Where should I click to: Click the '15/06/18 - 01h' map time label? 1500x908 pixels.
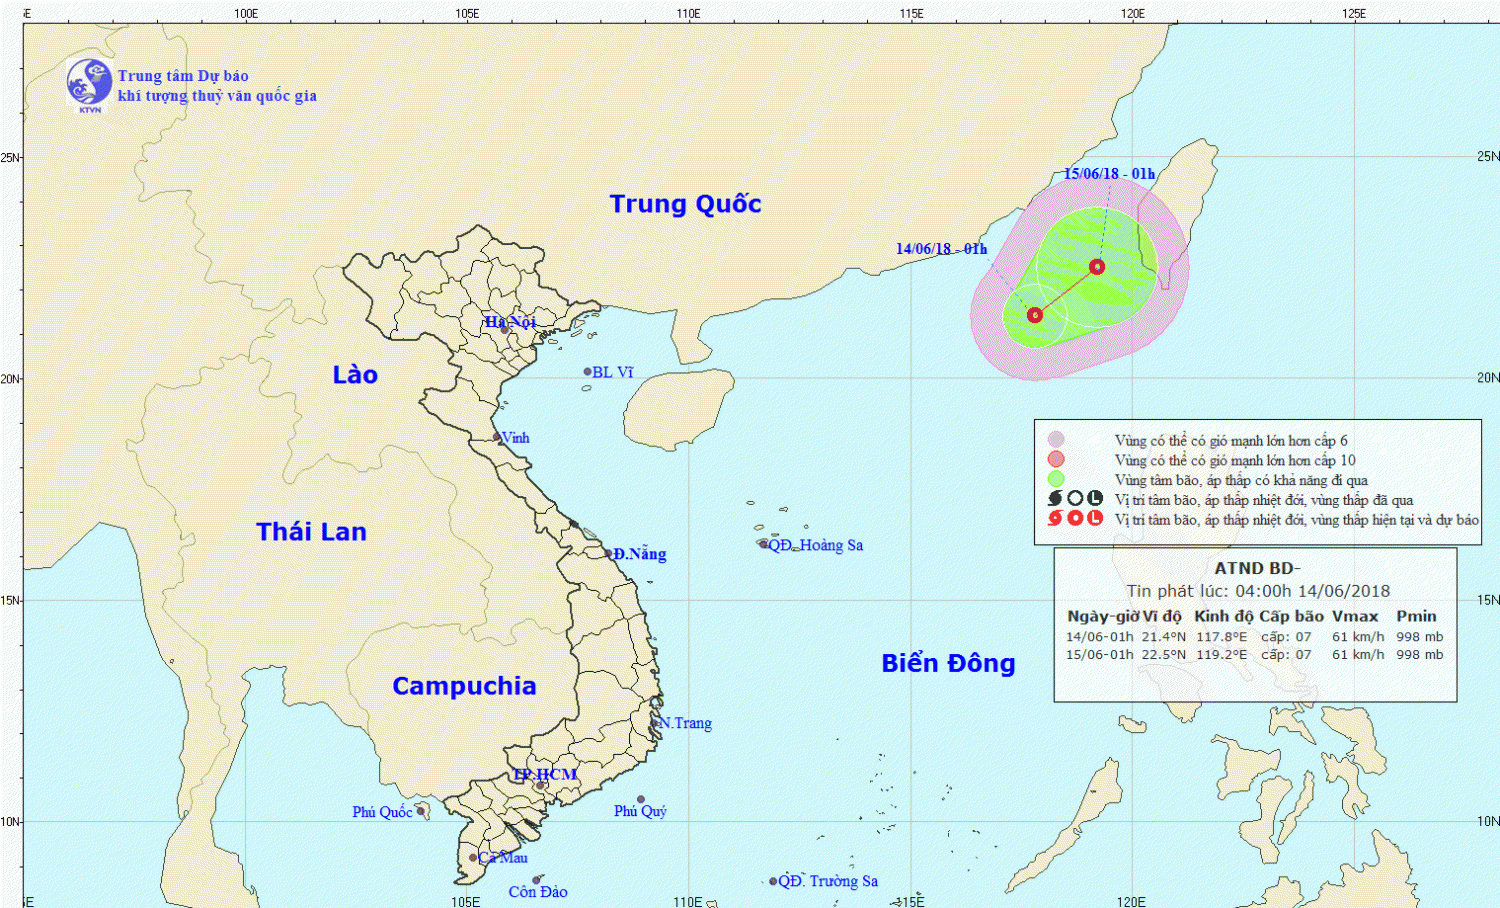pyautogui.click(x=1109, y=174)
